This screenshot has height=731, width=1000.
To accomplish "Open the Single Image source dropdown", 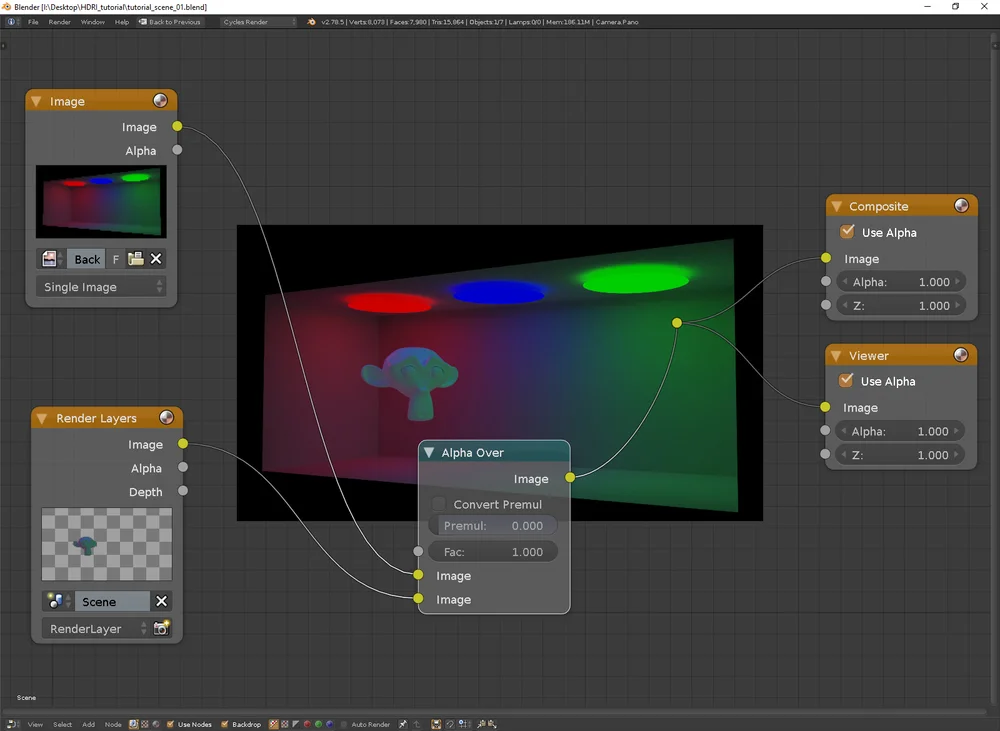I will coord(101,287).
